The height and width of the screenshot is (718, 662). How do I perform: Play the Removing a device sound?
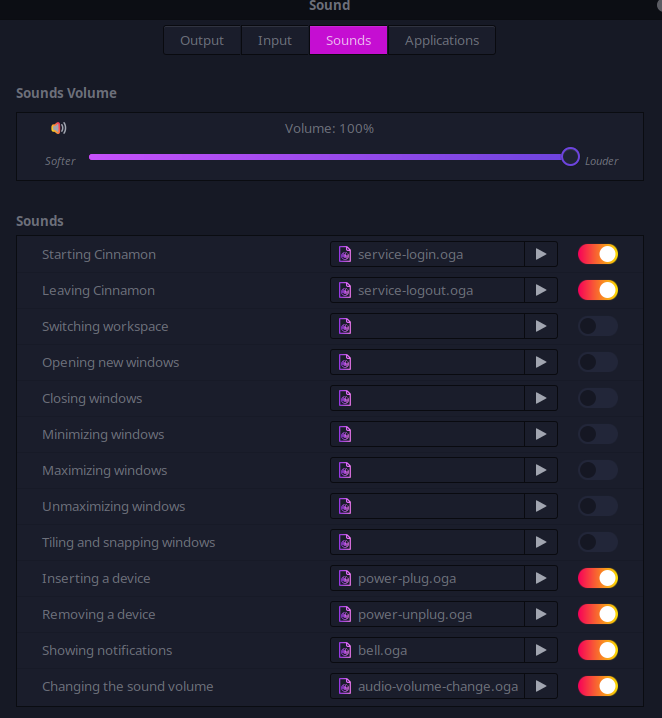click(x=541, y=614)
